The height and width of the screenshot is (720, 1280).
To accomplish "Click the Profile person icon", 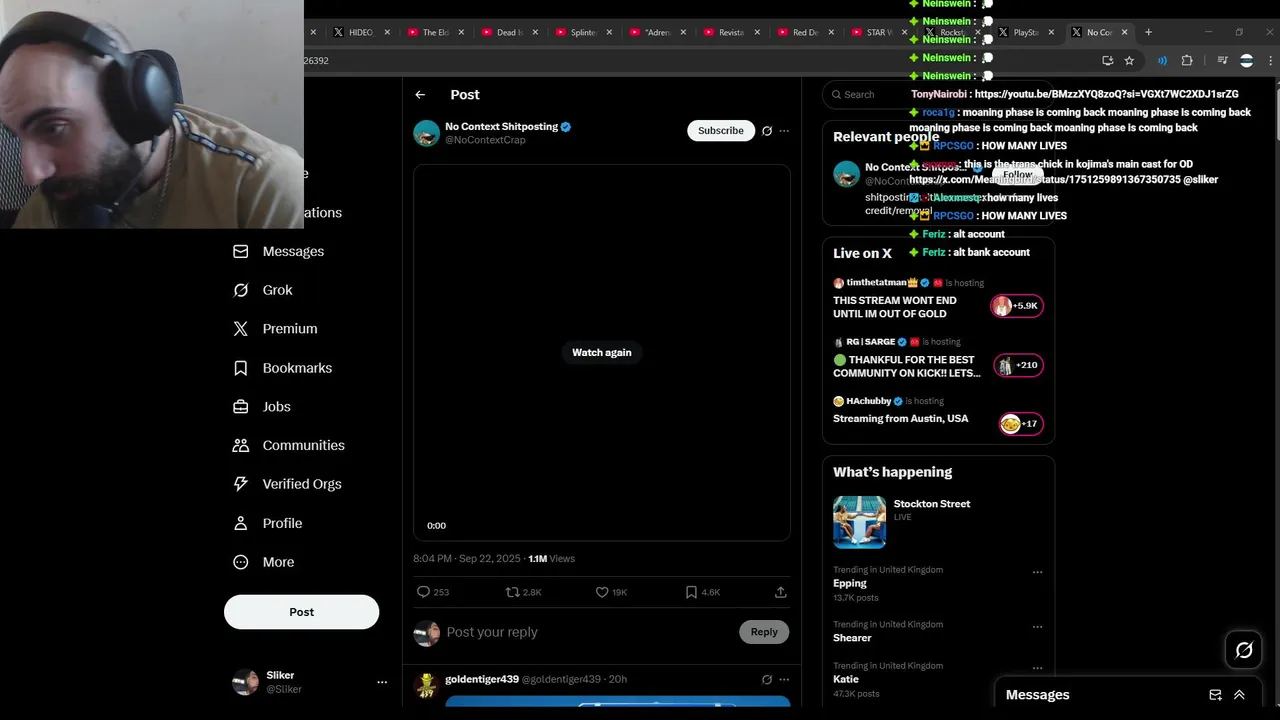I will [x=240, y=523].
